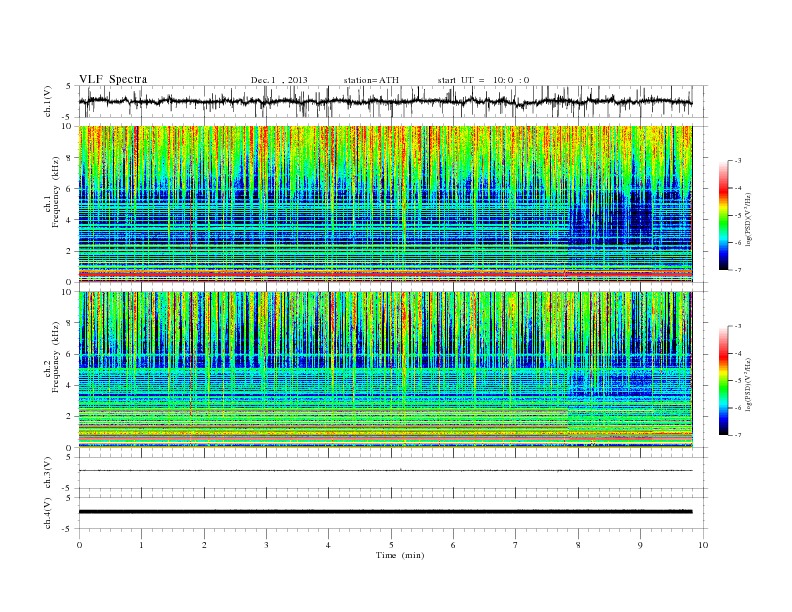Click the thick ch.4 waveform trace
The width and height of the screenshot is (792, 612).
[x=385, y=512]
